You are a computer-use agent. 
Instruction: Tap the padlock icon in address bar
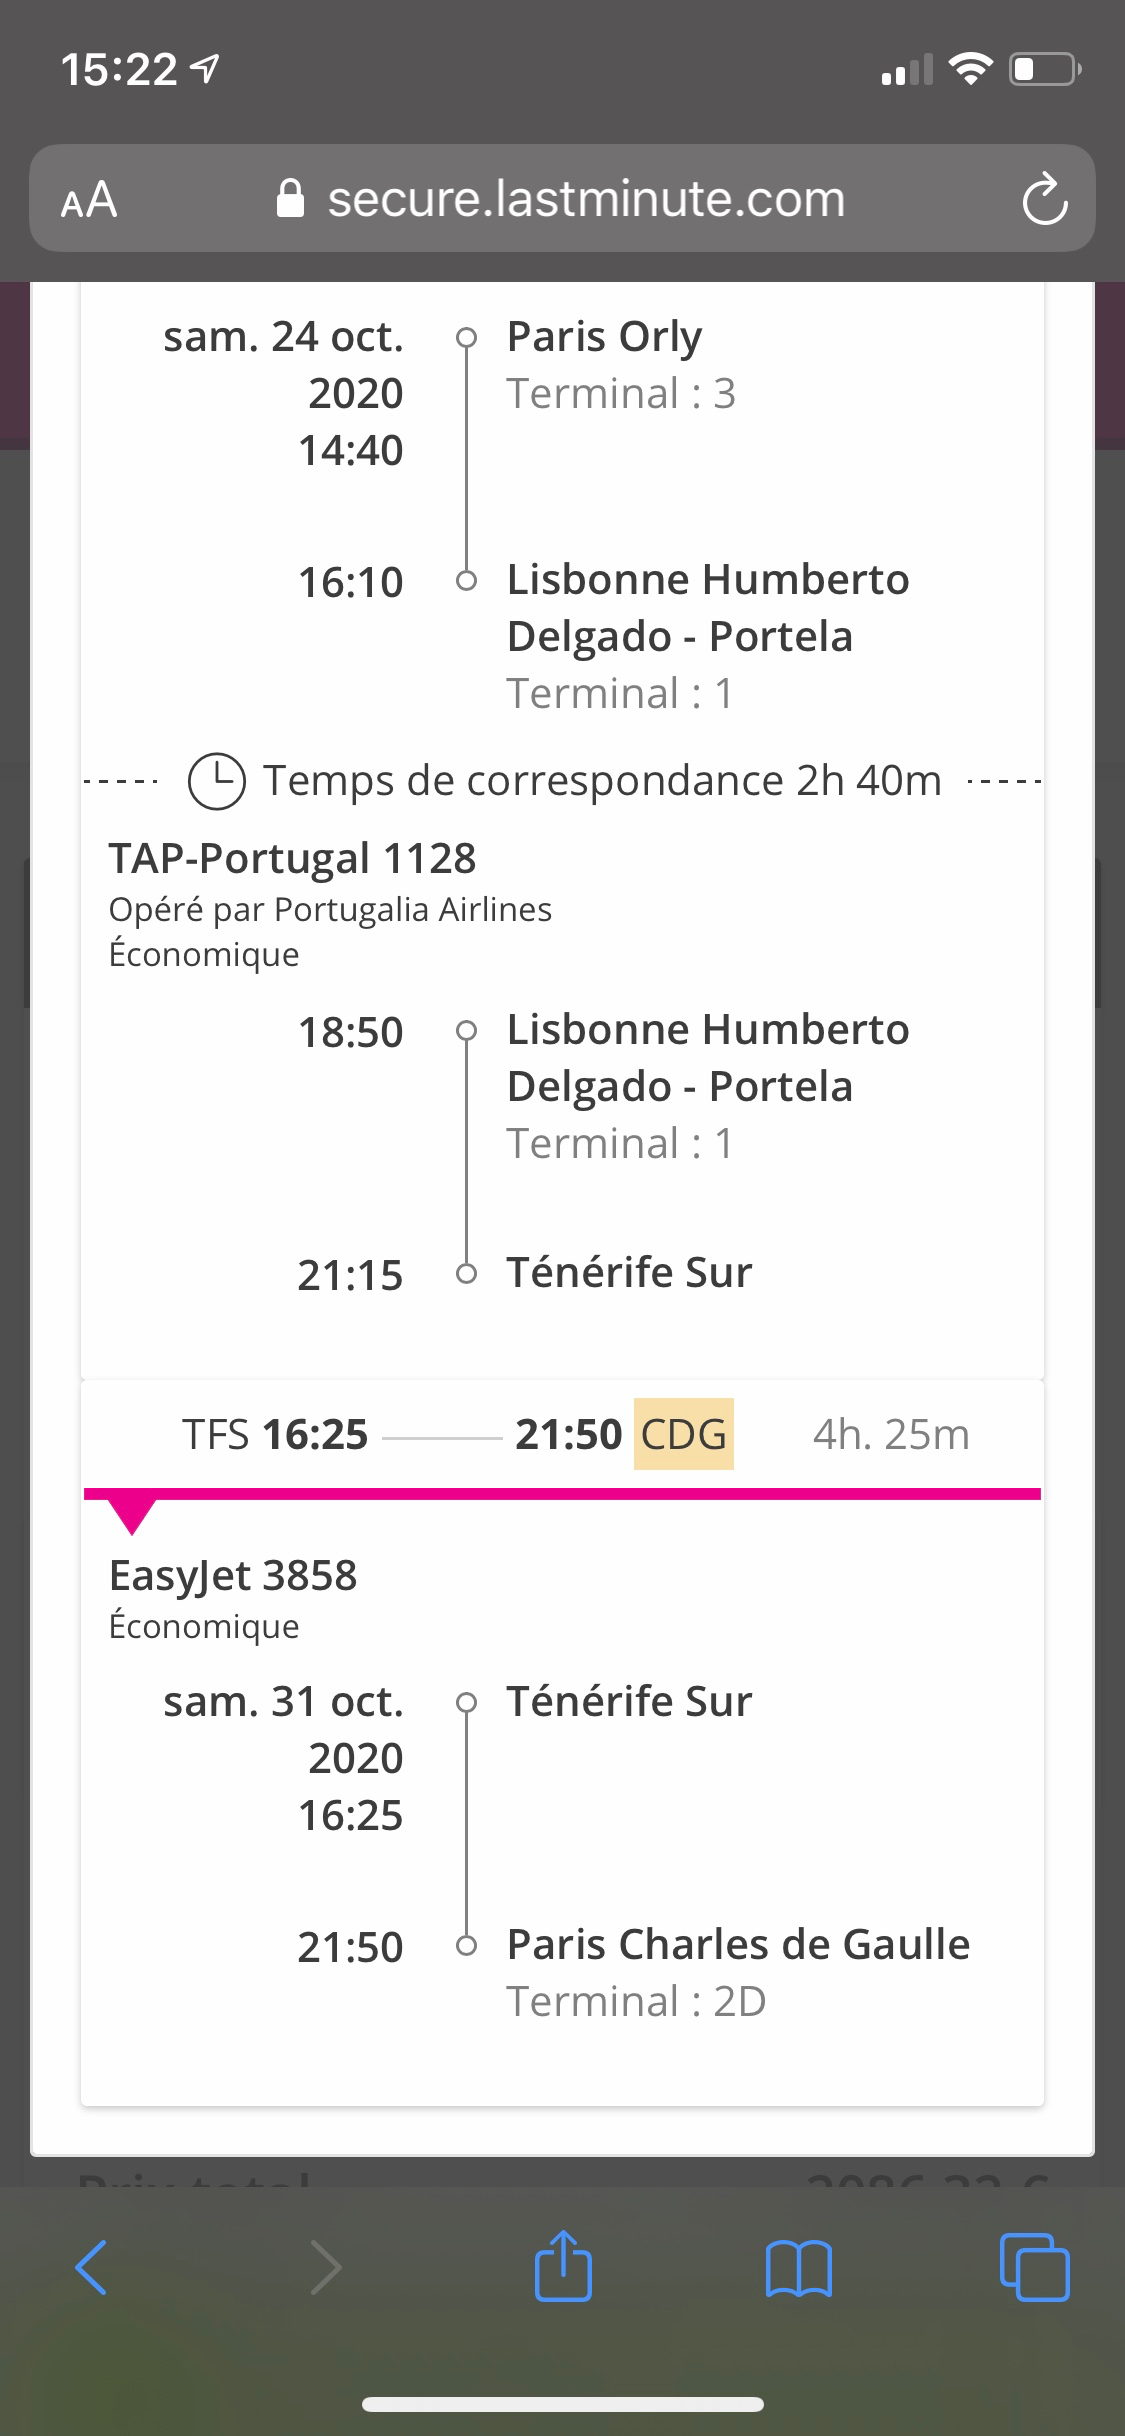(290, 198)
